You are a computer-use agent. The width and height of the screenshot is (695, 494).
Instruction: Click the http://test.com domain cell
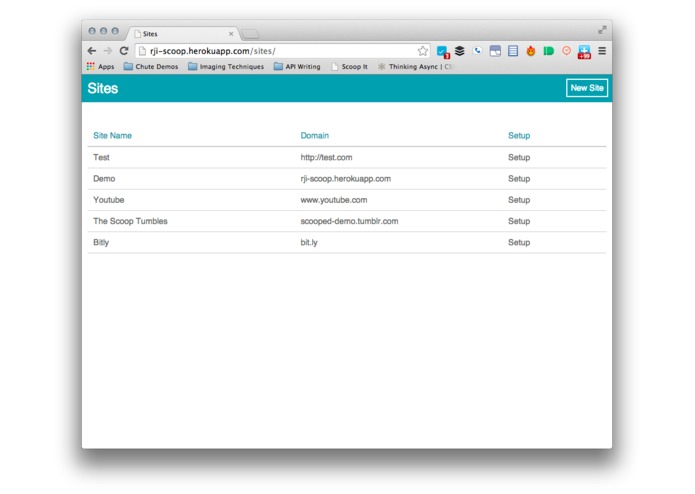[326, 157]
